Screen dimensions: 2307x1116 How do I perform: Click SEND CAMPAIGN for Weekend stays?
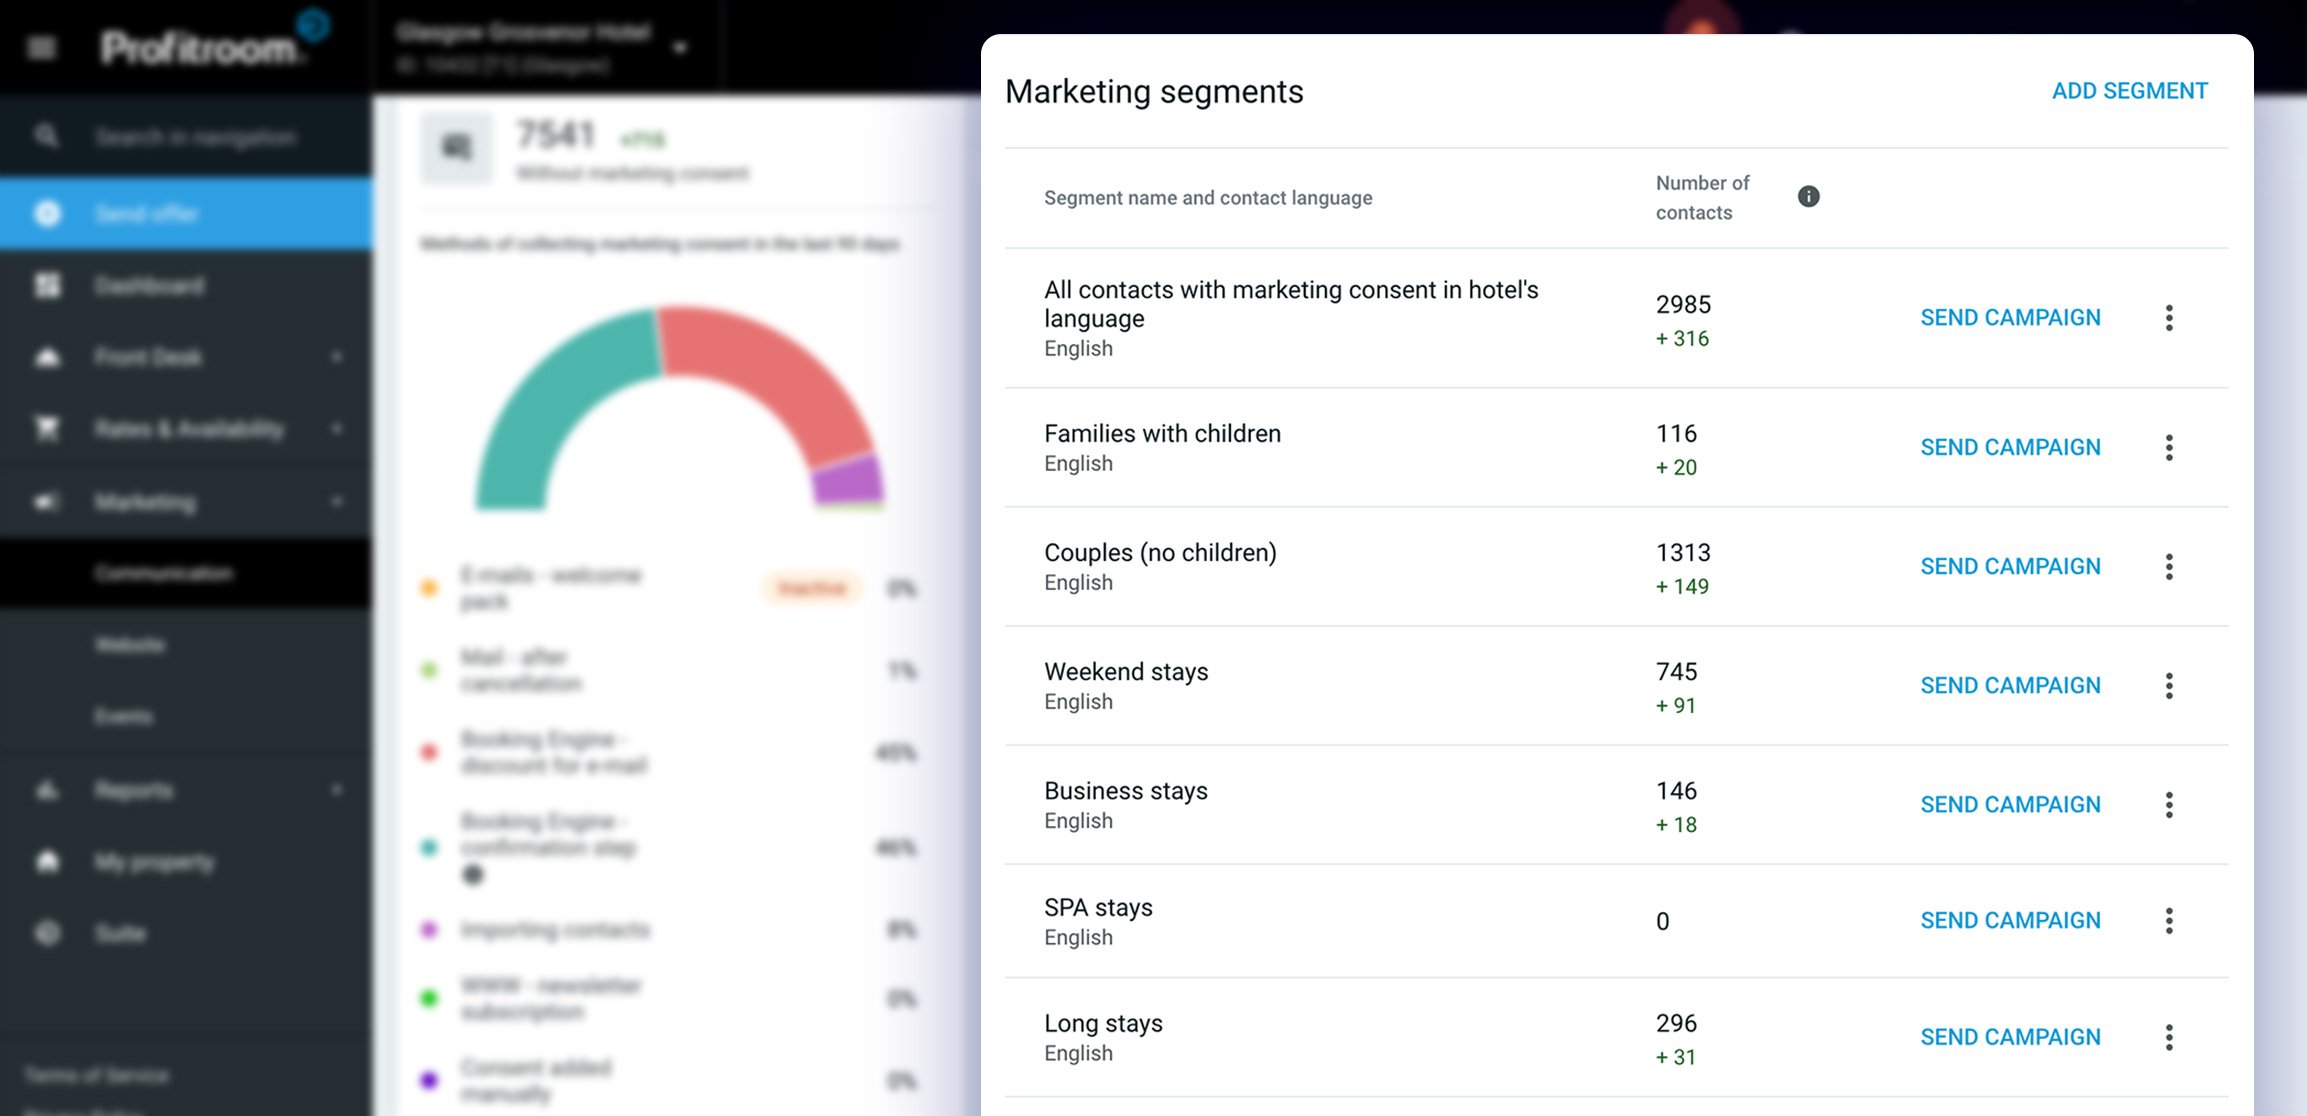(2010, 686)
